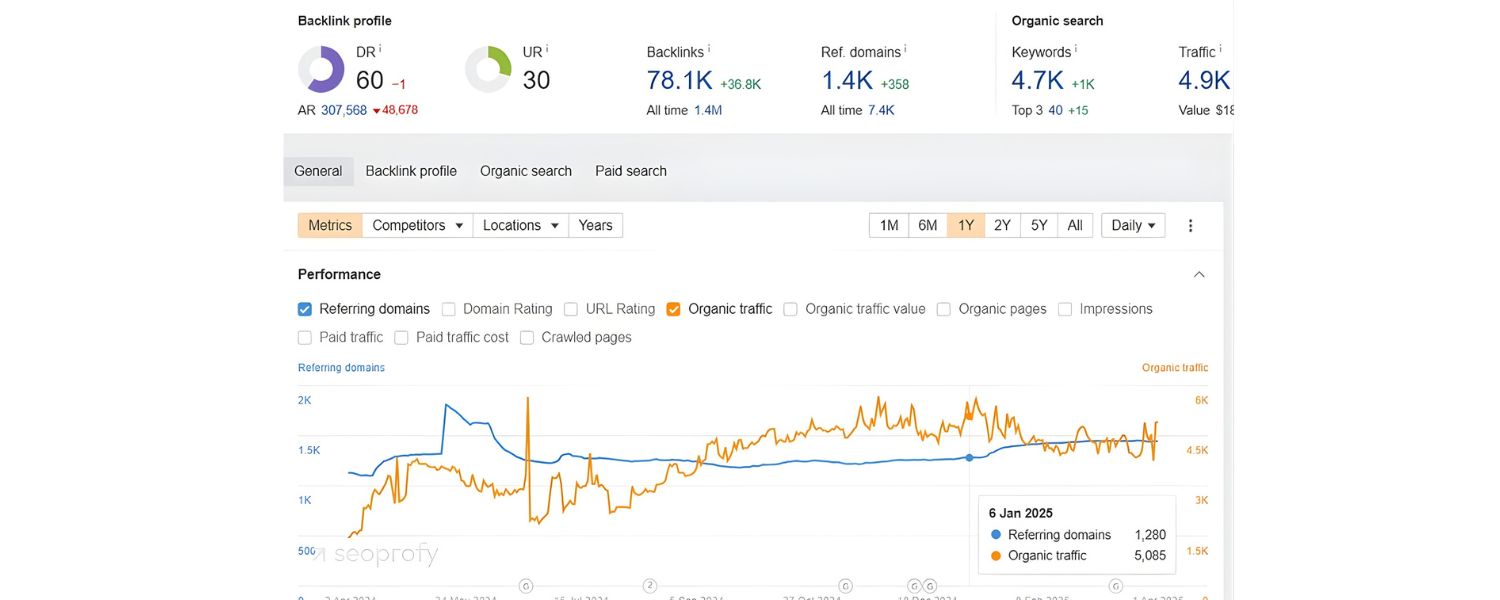
Task: Expand the Locations dropdown
Action: coord(520,226)
